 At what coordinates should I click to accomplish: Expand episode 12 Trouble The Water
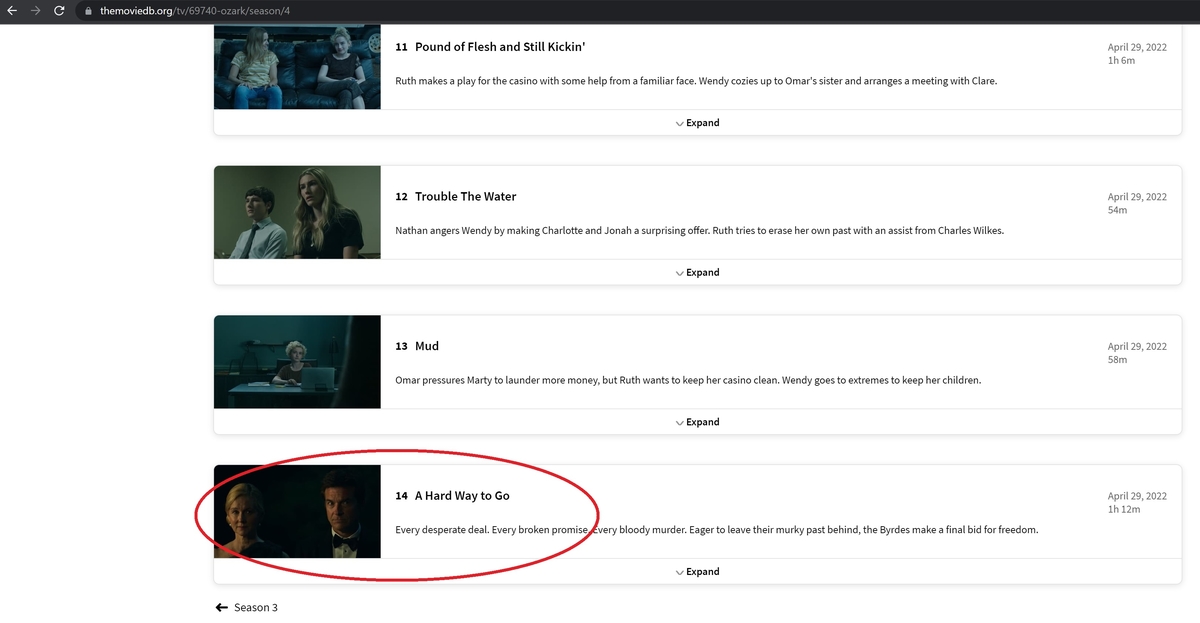[697, 272]
